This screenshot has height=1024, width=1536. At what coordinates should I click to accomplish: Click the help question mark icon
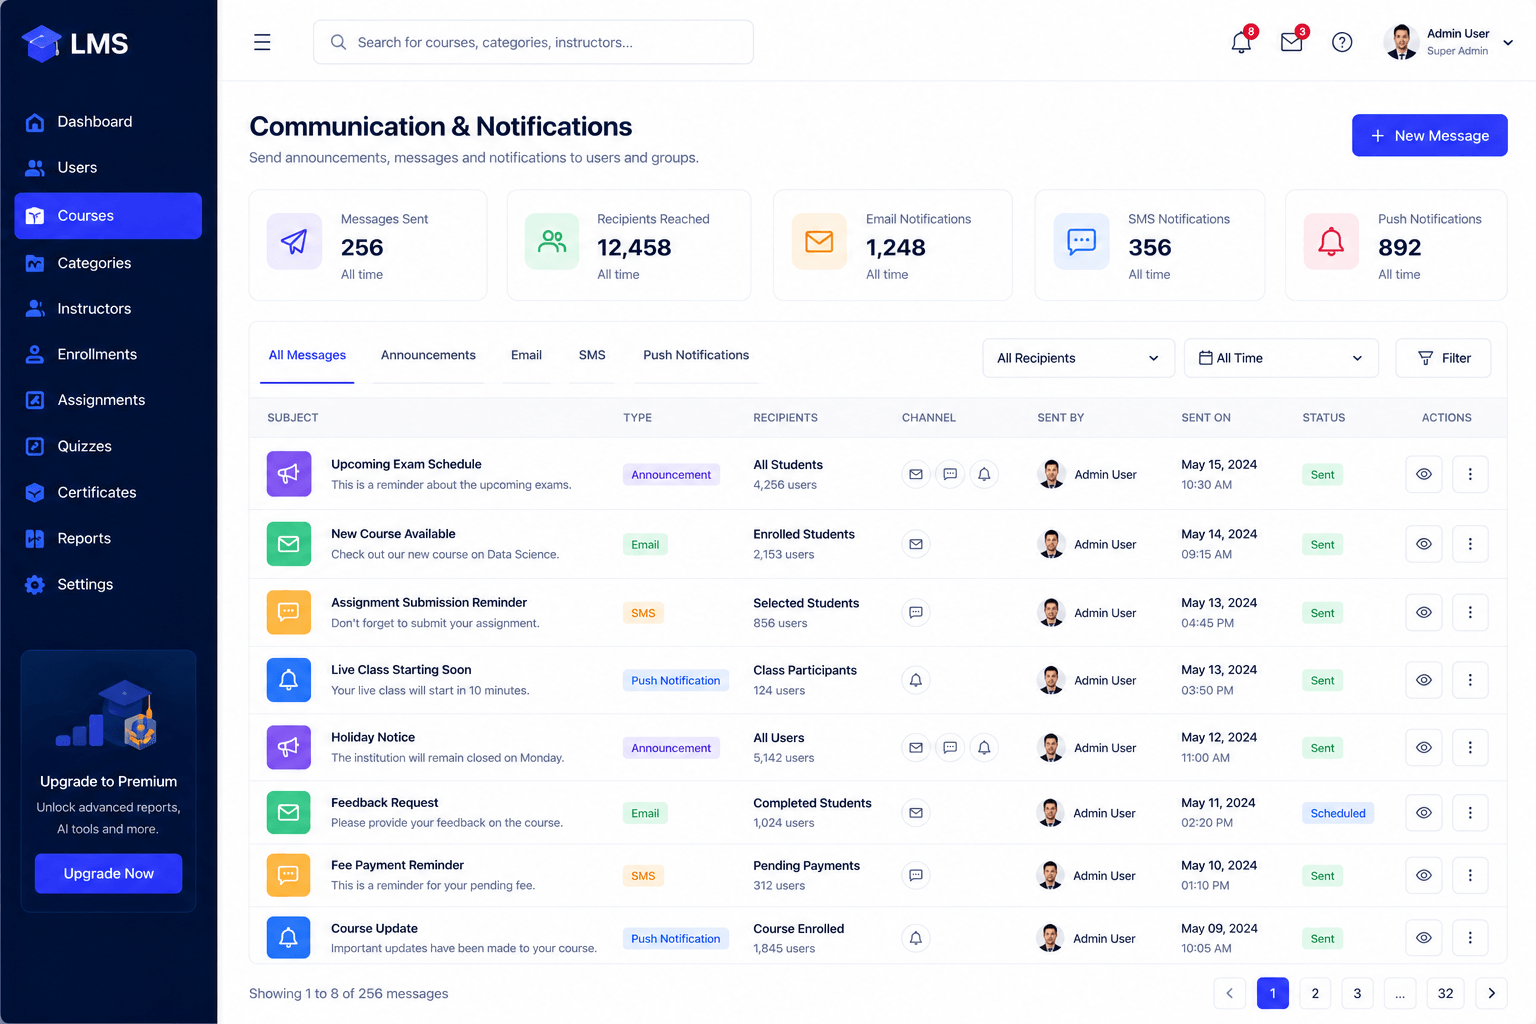coord(1342,42)
